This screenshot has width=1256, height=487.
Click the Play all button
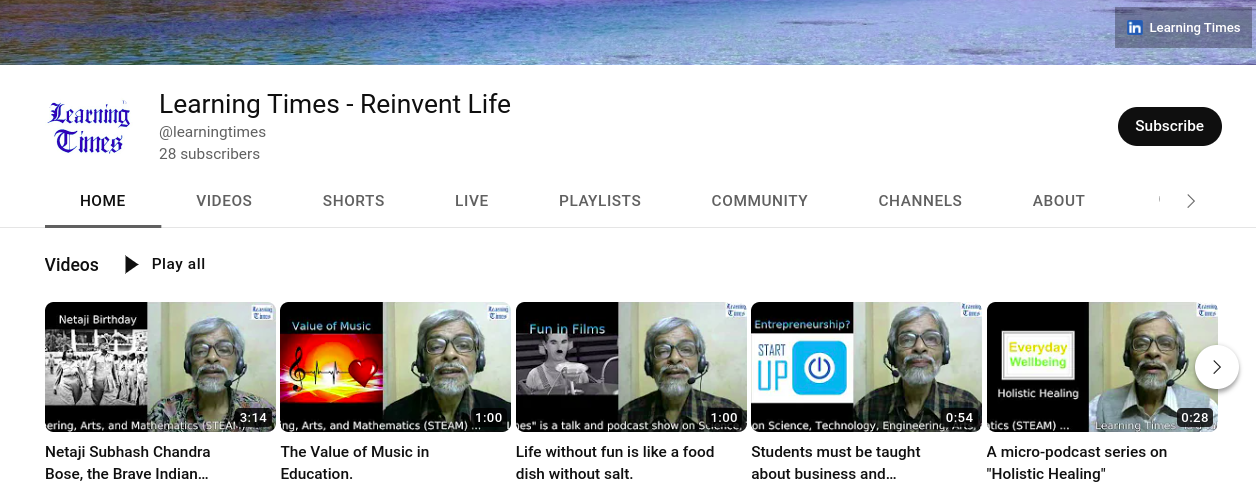point(164,264)
